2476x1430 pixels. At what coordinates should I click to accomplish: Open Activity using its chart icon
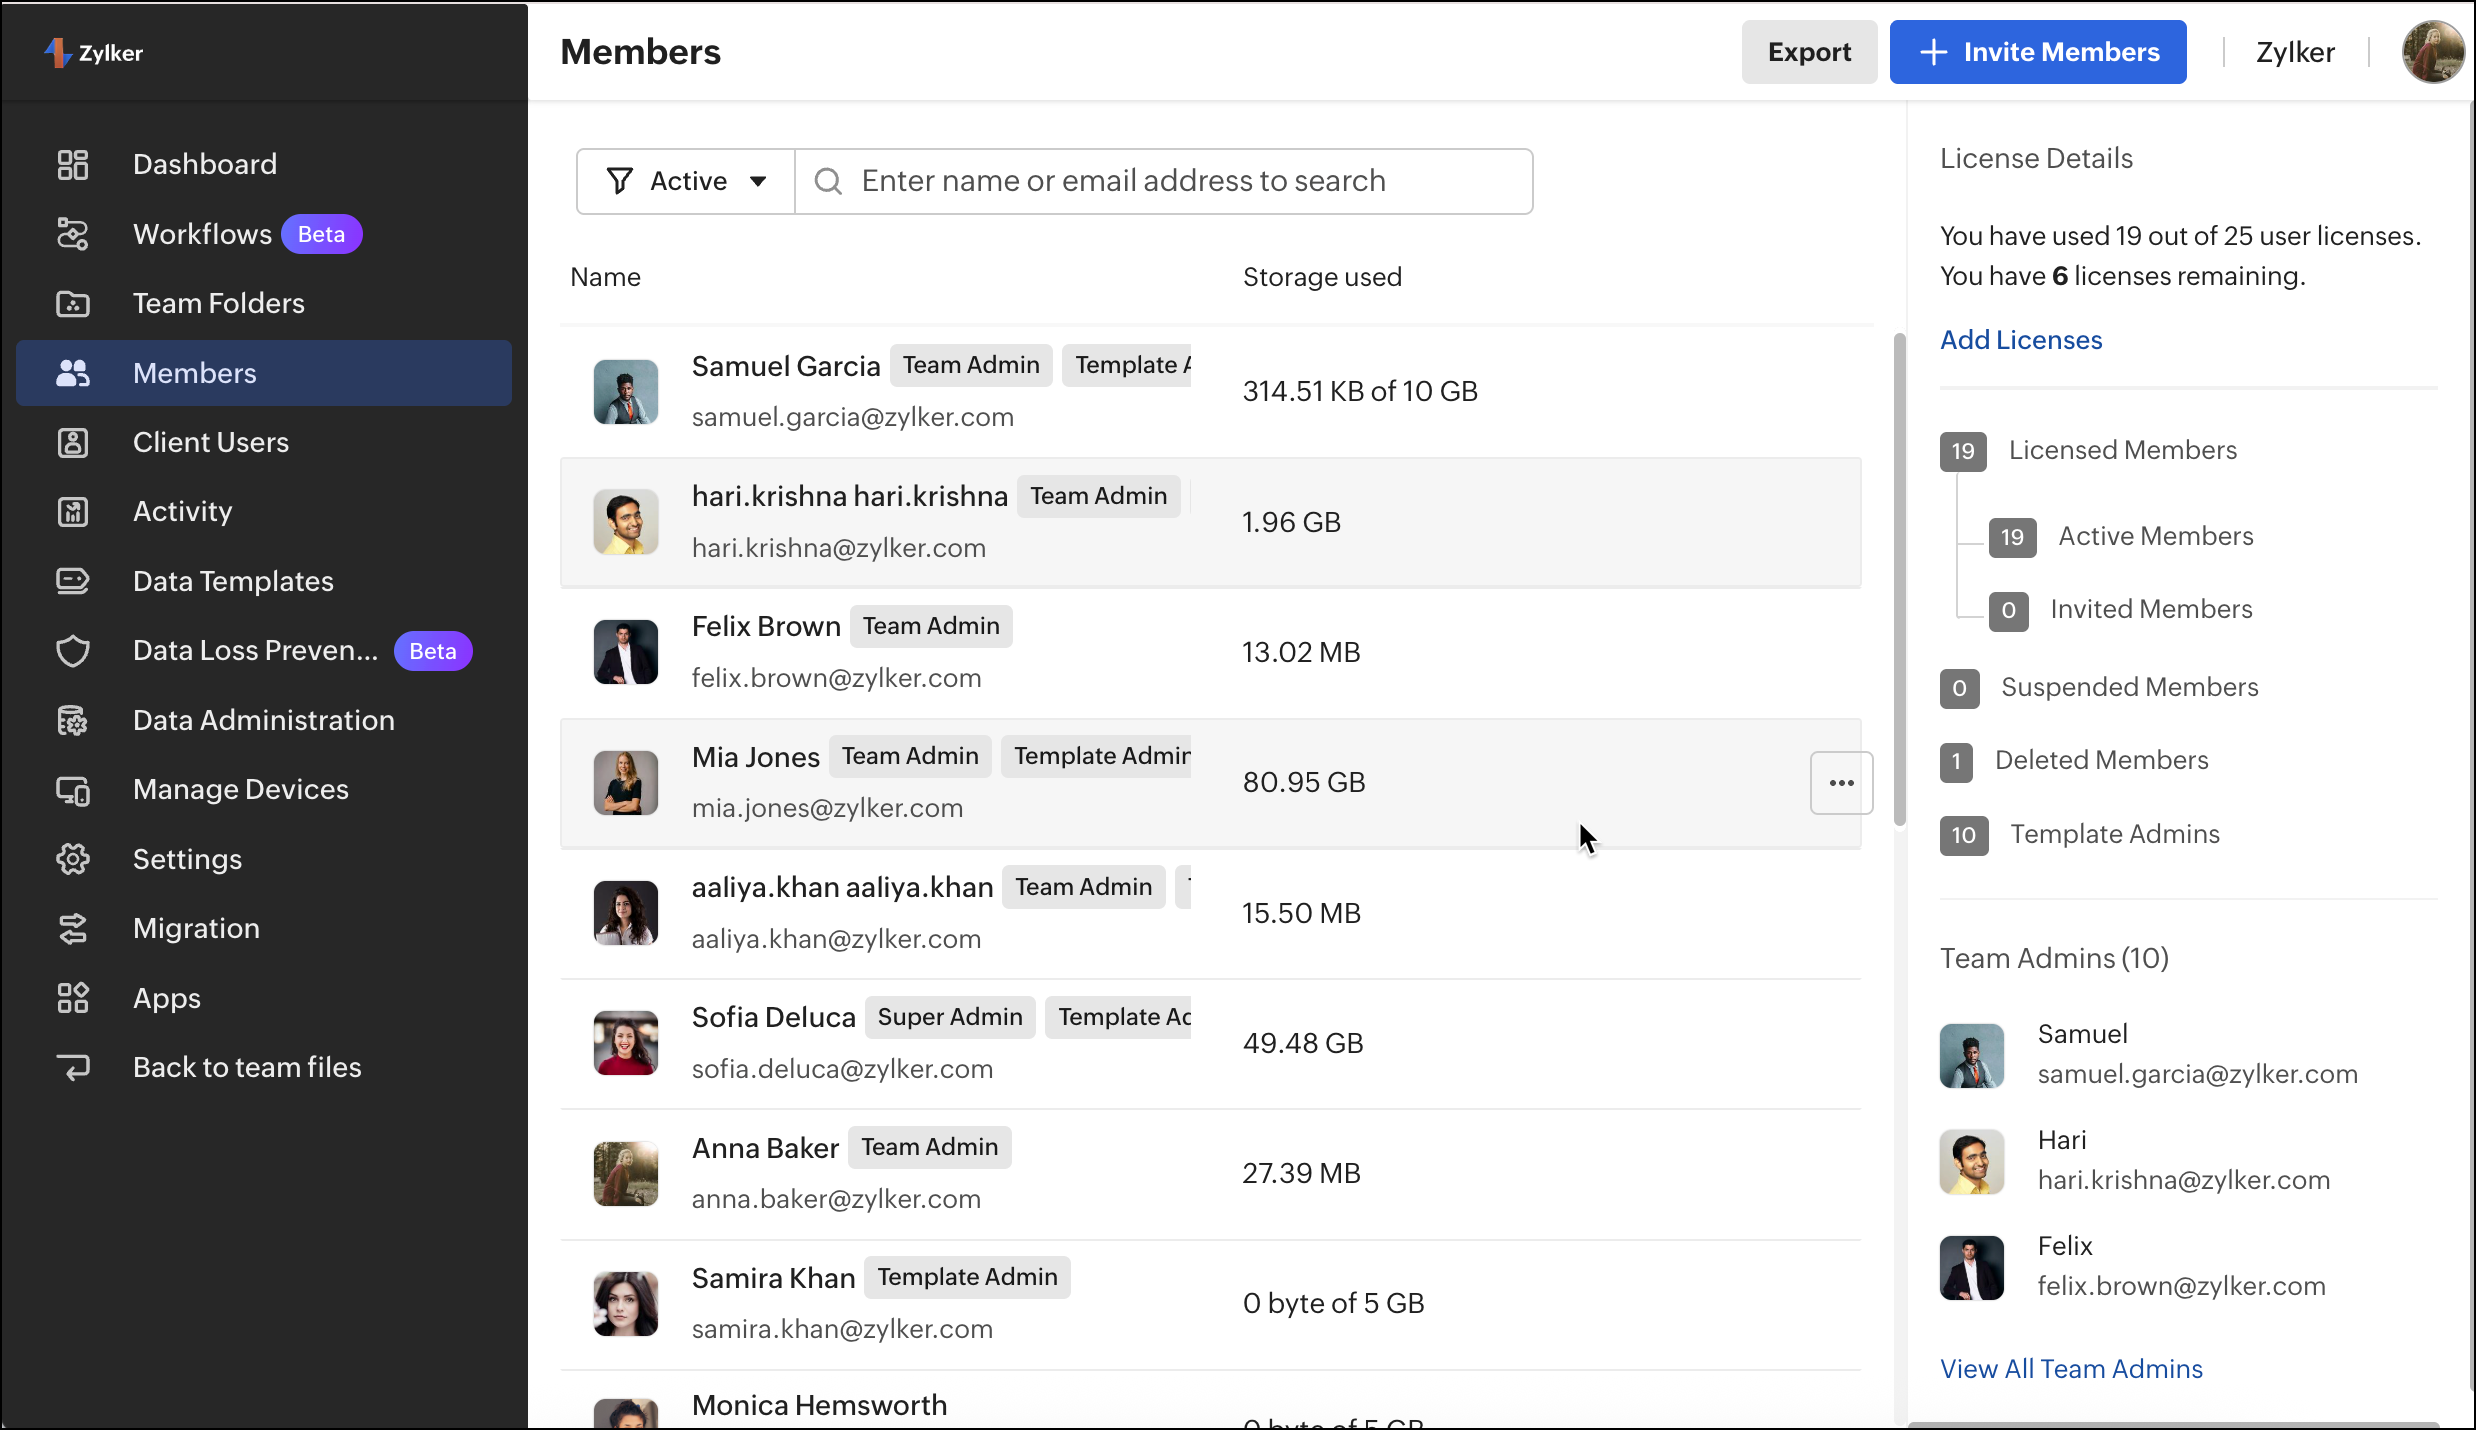tap(73, 512)
